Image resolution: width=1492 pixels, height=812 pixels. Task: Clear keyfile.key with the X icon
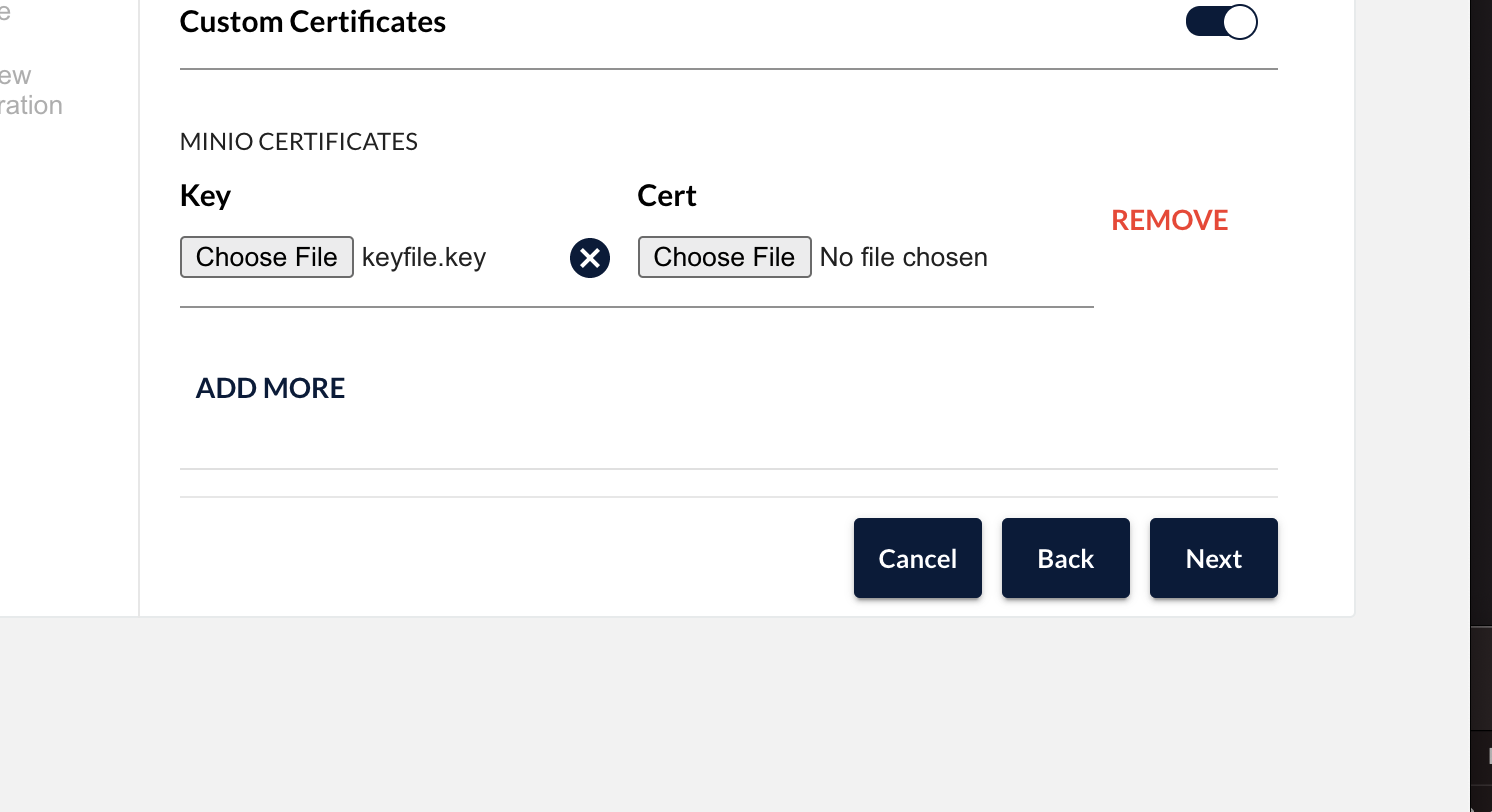[x=590, y=258]
